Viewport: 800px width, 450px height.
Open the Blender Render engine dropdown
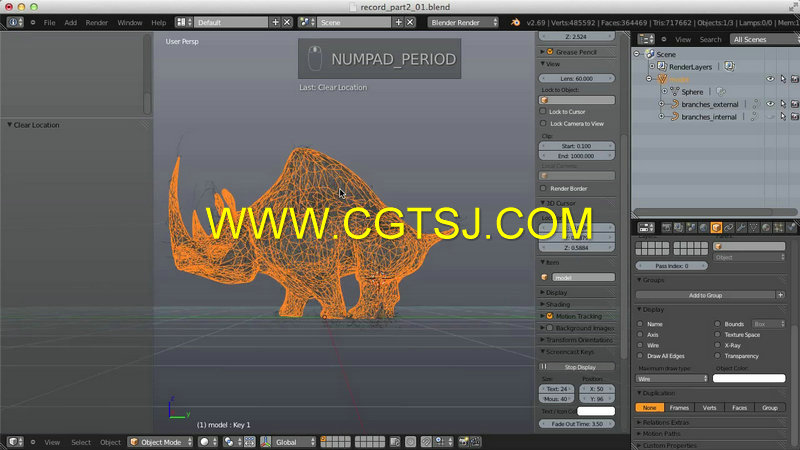[x=463, y=22]
